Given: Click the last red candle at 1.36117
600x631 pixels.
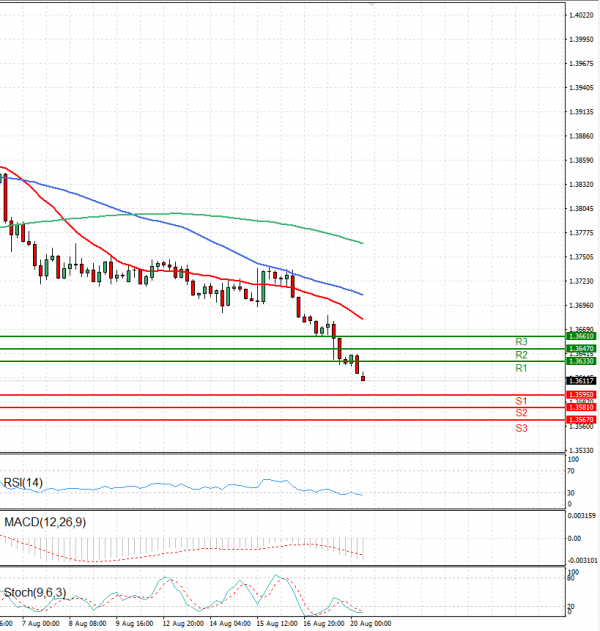Looking at the screenshot, I should click(363, 378).
